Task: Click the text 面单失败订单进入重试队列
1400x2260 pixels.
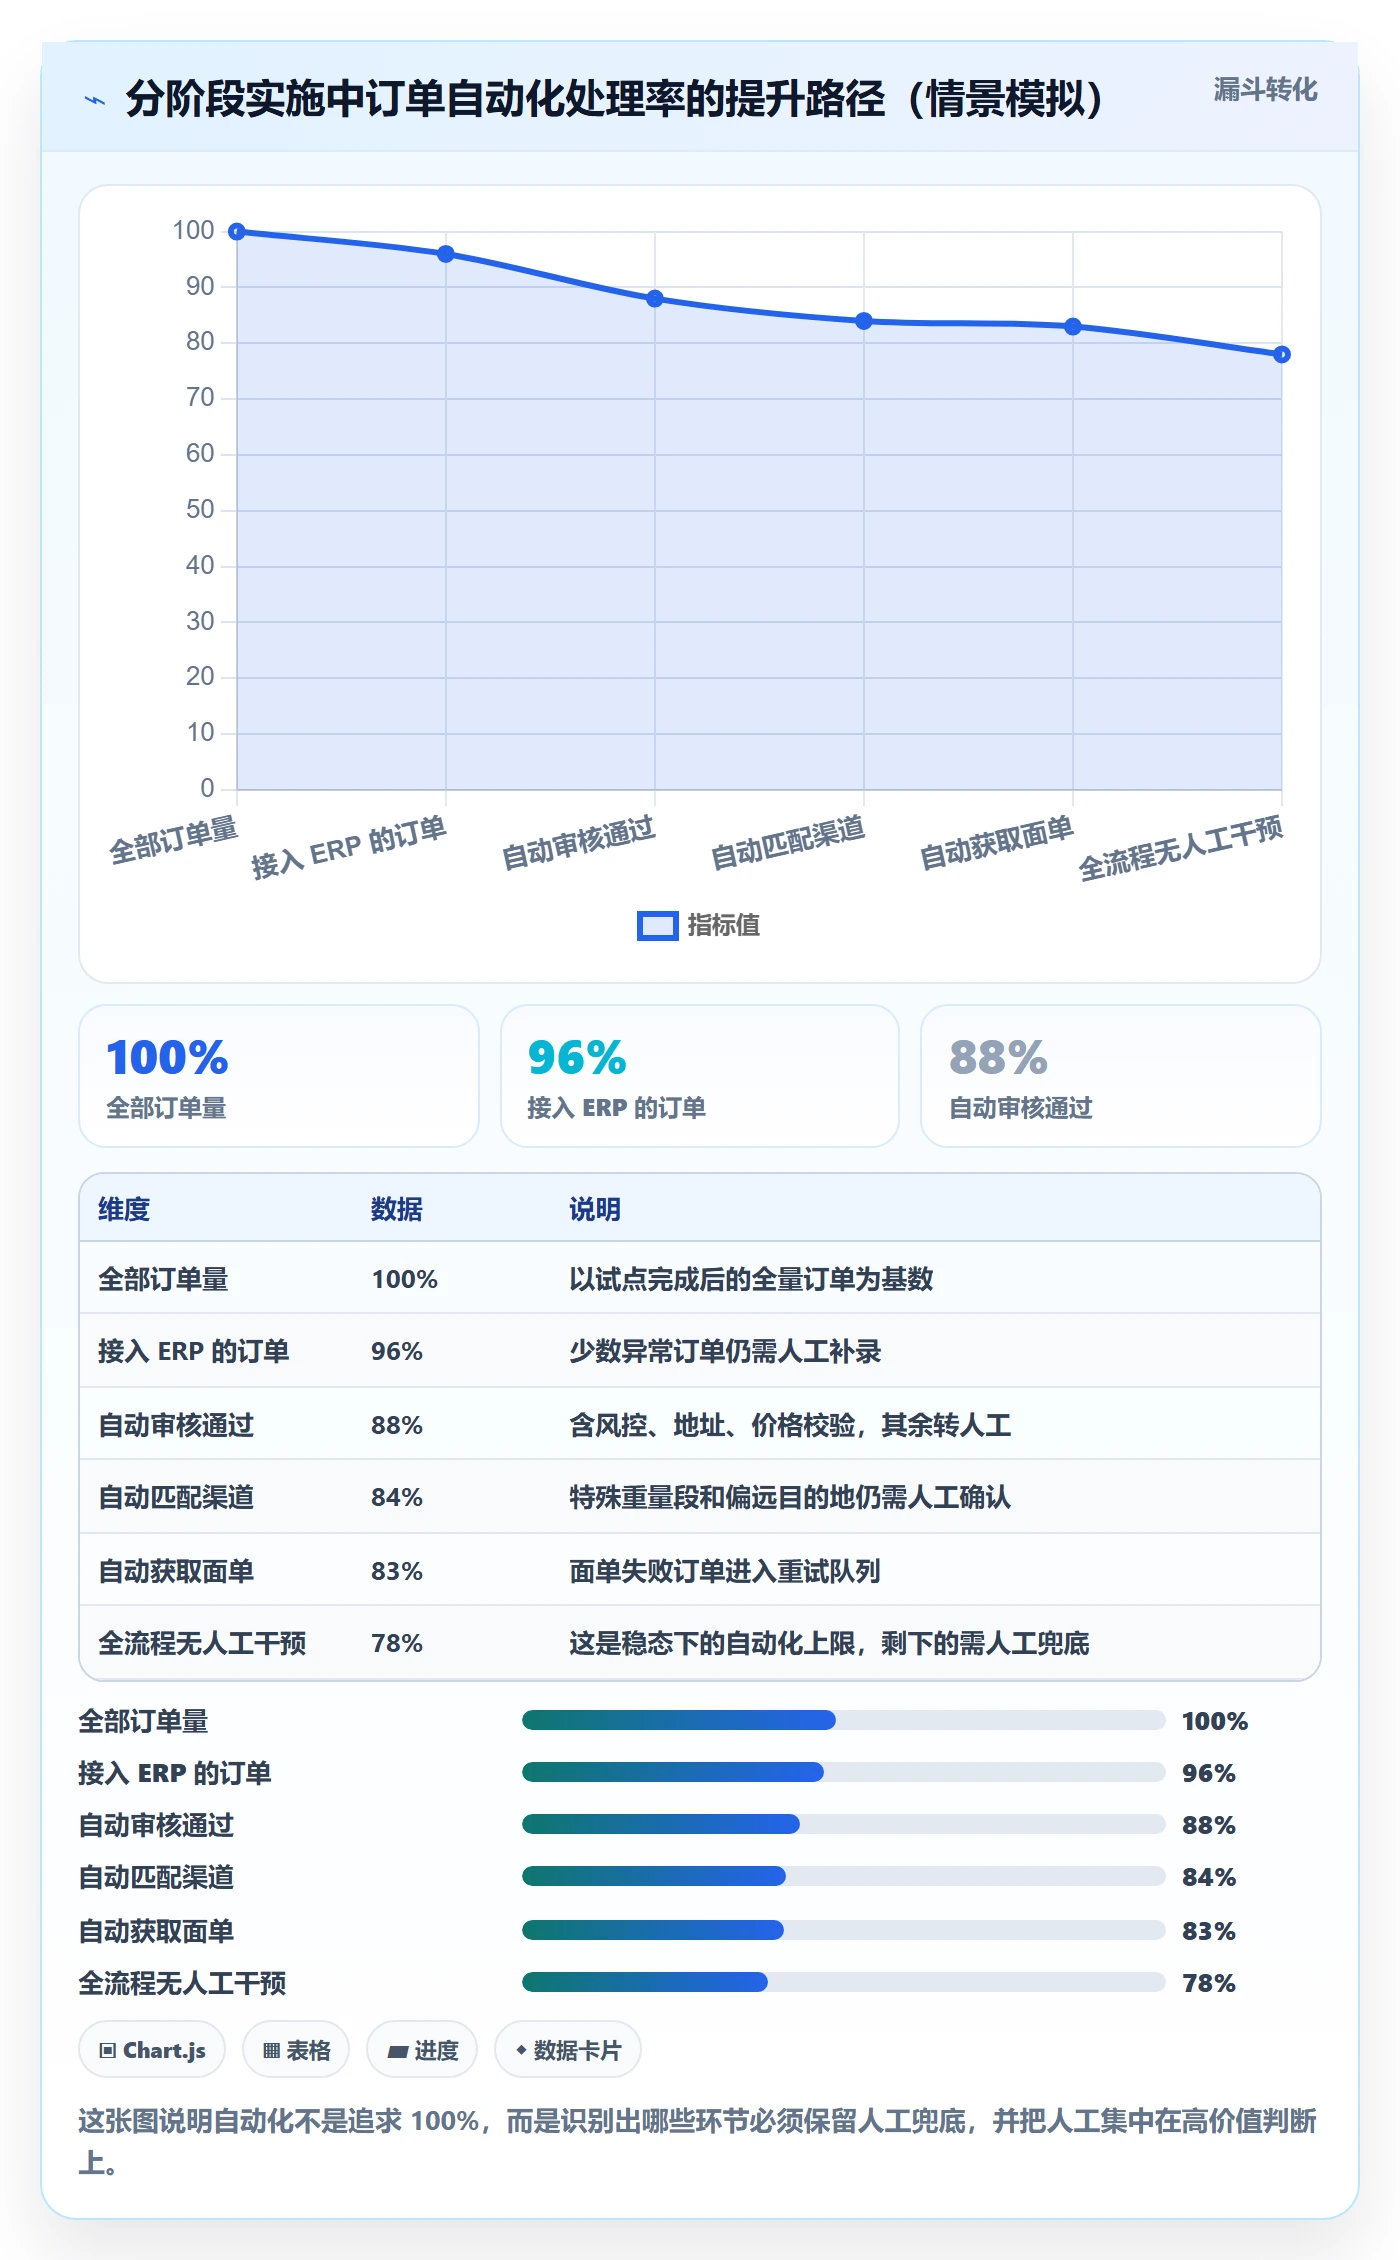Action: tap(725, 1571)
